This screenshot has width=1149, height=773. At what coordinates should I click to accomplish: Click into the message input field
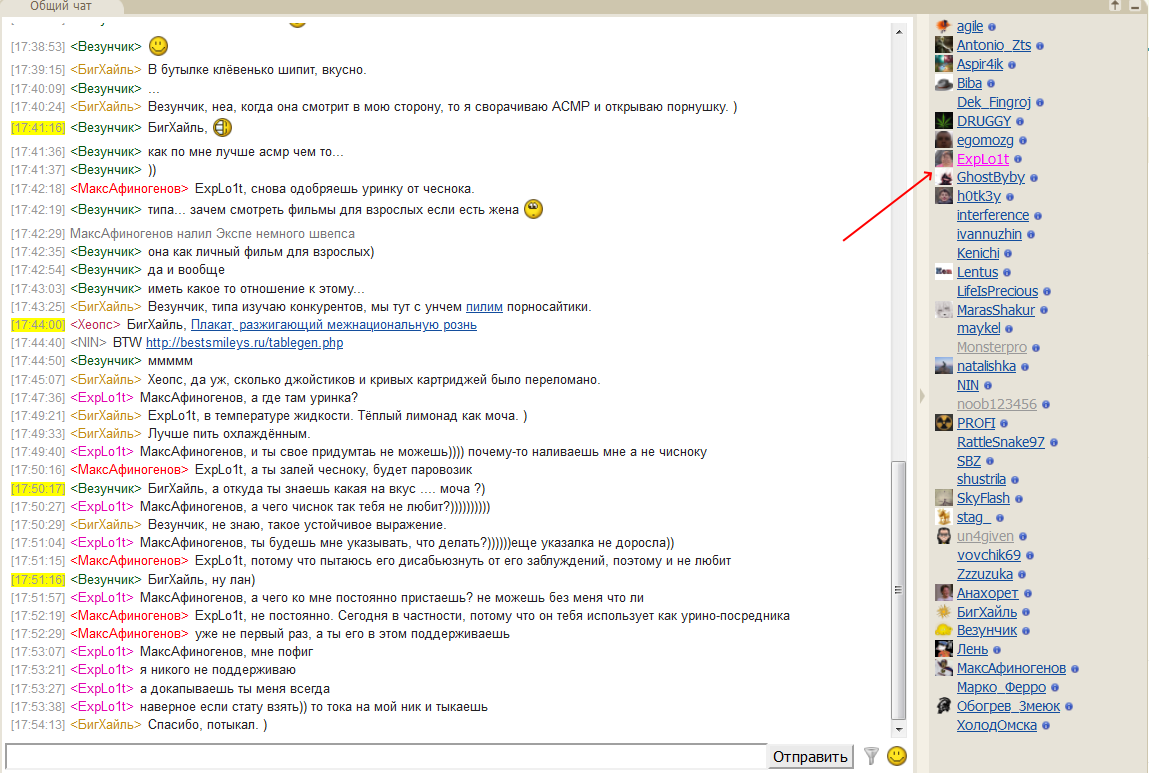[385, 756]
